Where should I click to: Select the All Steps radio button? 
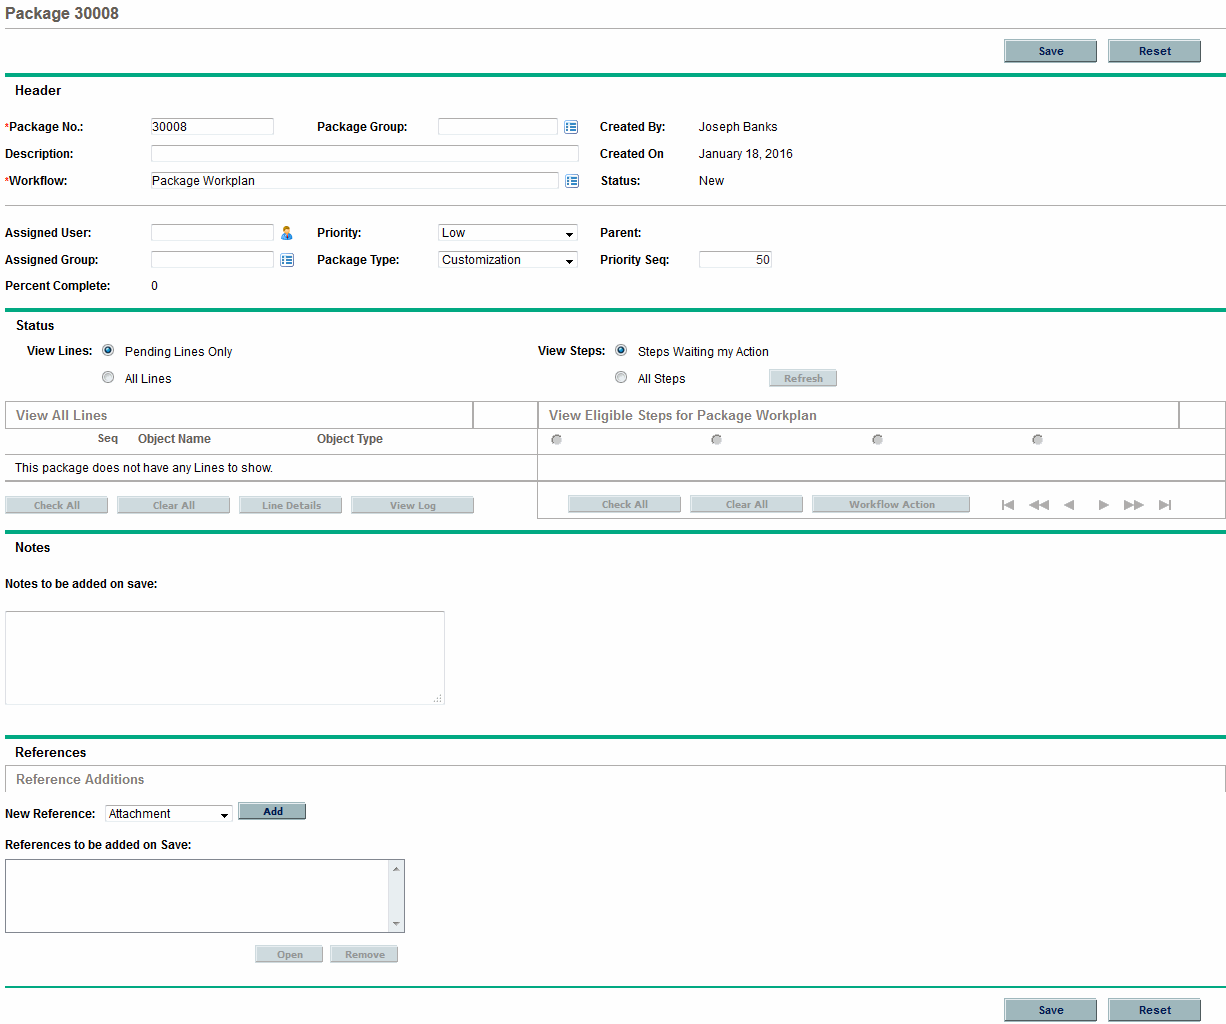click(x=621, y=378)
